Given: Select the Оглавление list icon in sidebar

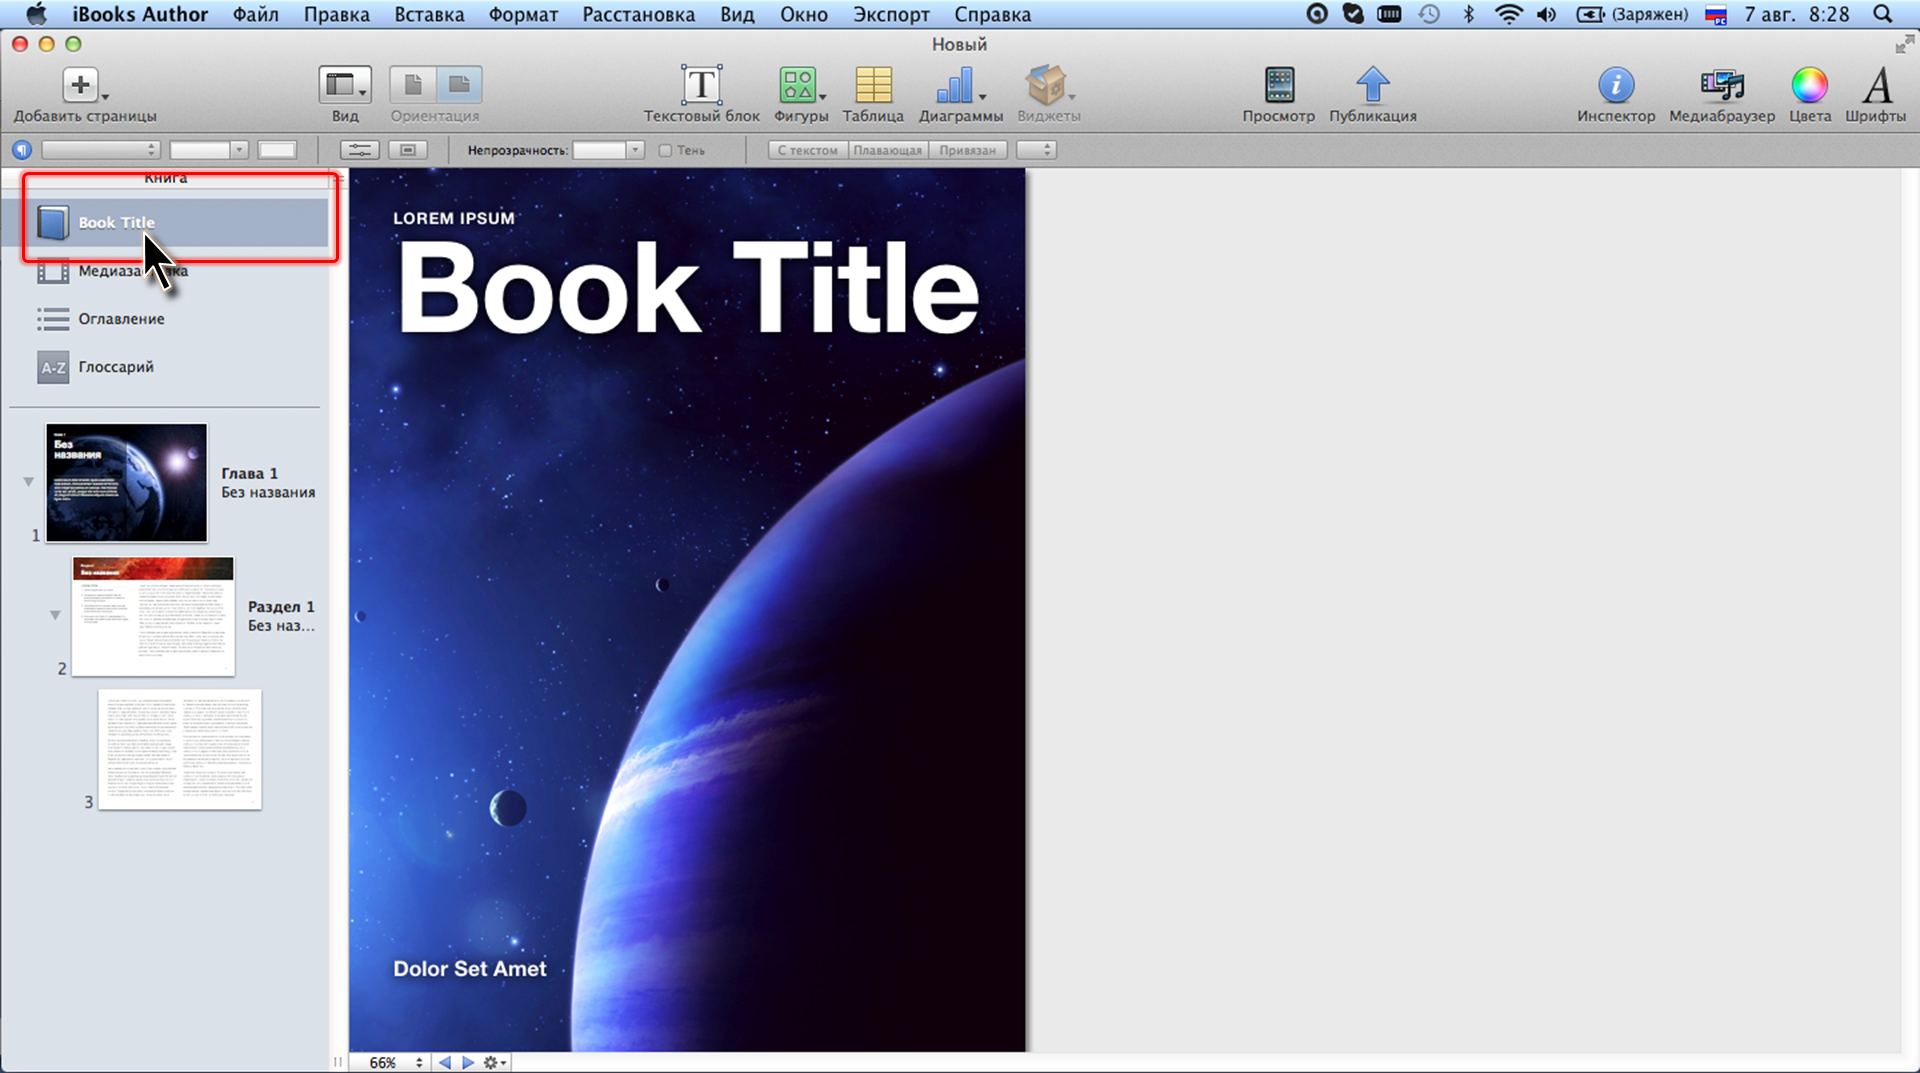Looking at the screenshot, I should point(53,319).
